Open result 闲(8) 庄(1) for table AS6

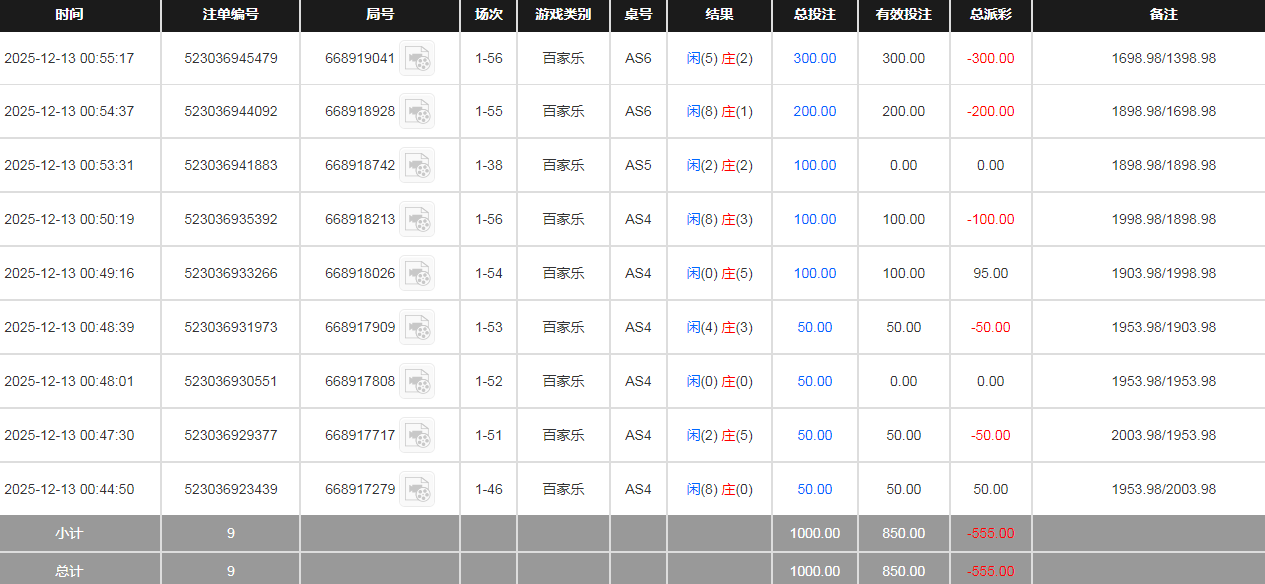tap(719, 112)
